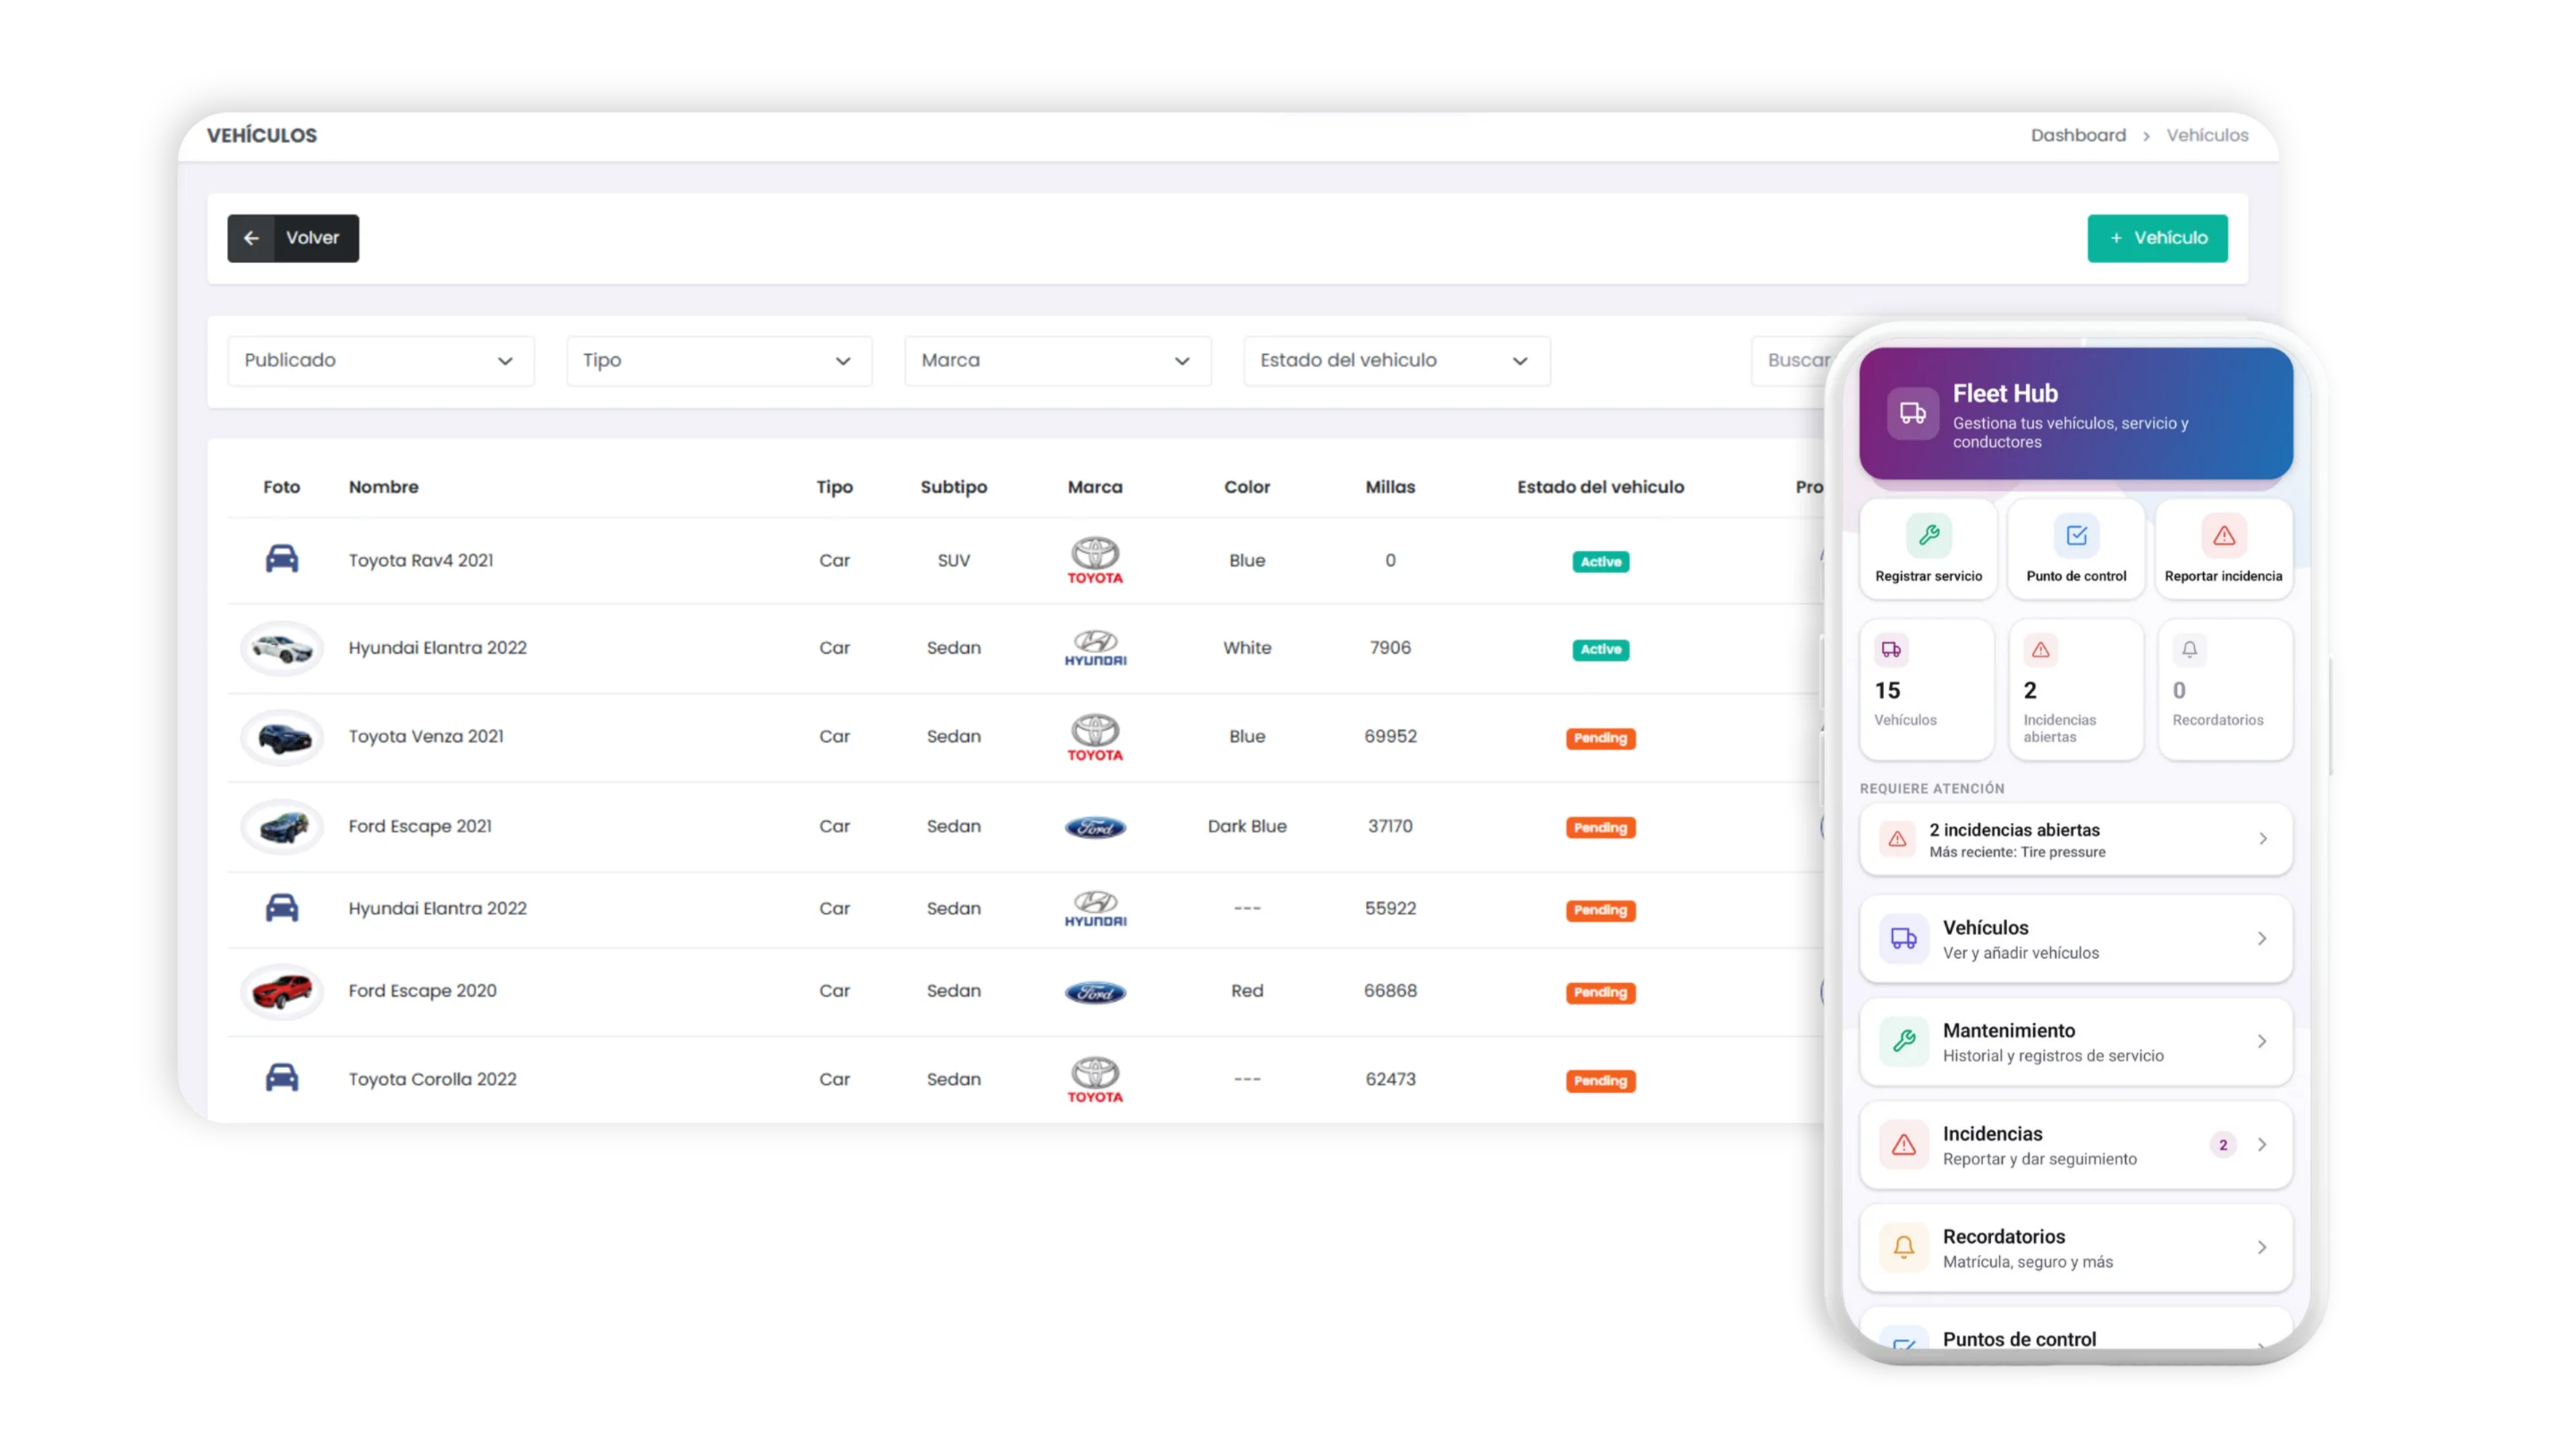Click the placeholder car icon for Toyota Rav4 2021
Screen dimensions: 2576x1449
coord(281,559)
